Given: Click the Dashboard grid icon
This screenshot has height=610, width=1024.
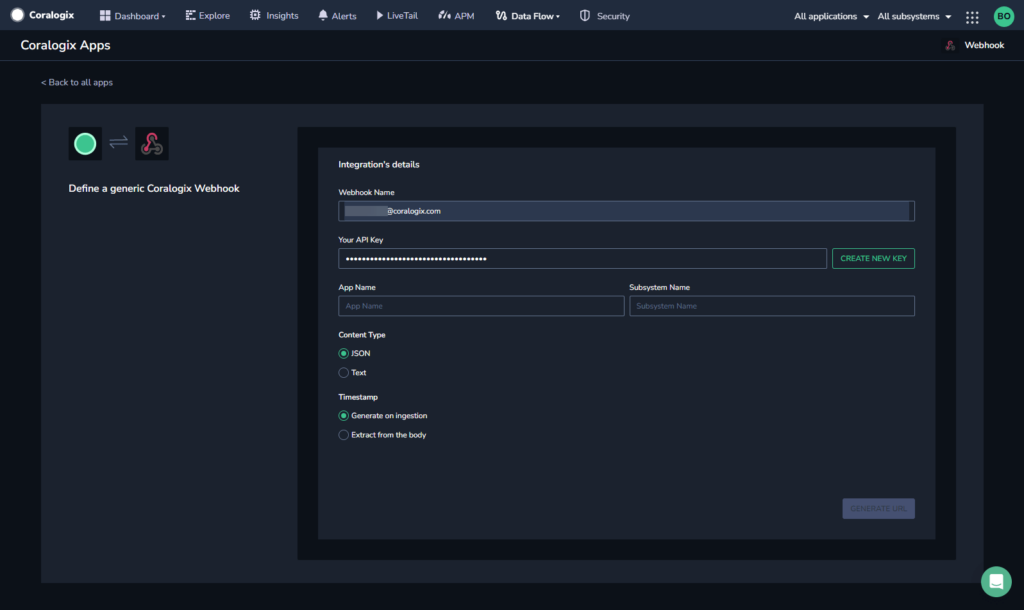Looking at the screenshot, I should 104,16.
